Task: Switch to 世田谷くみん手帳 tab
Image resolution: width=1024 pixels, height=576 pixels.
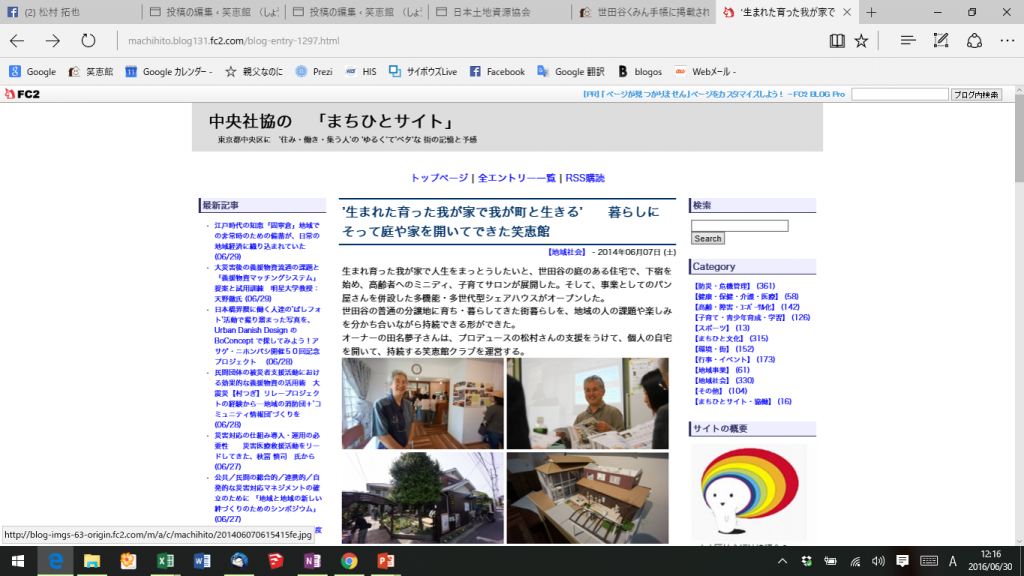Action: point(644,12)
